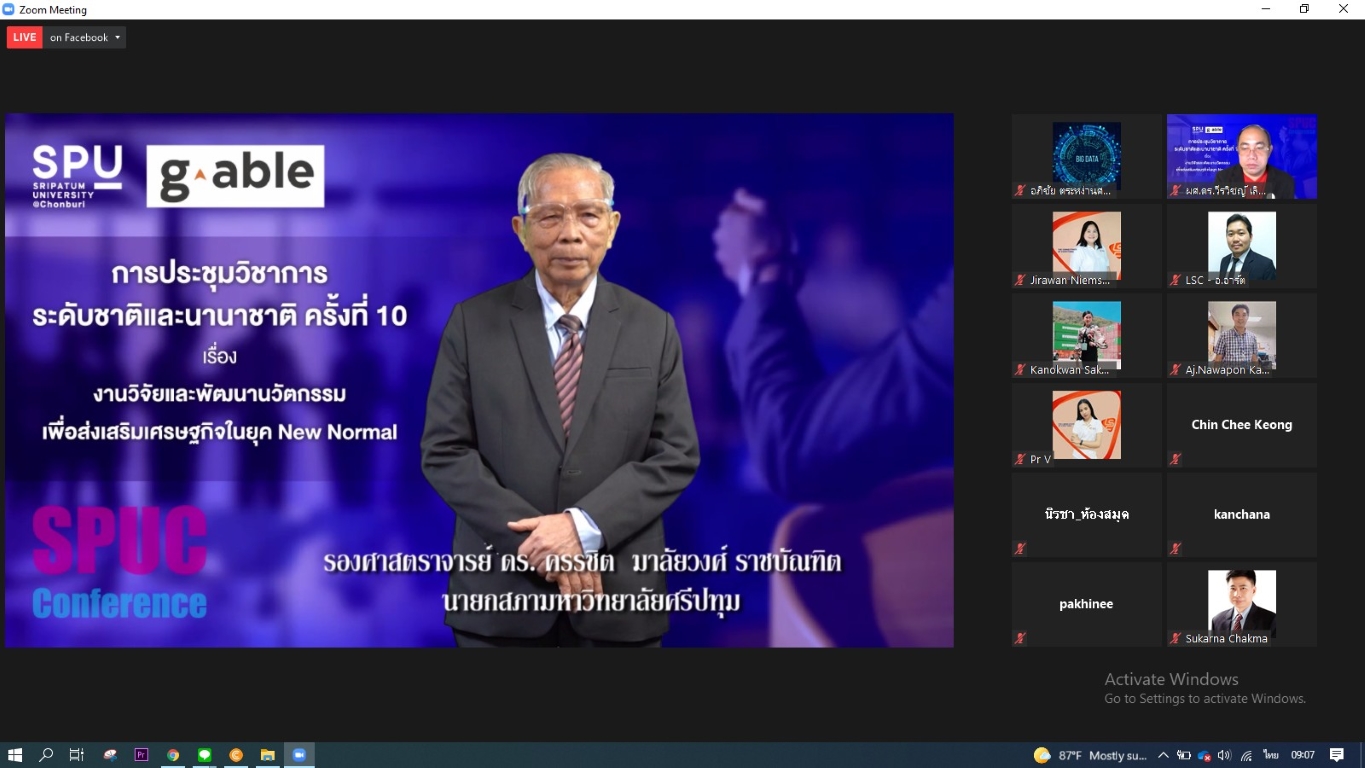Viewport: 1365px width, 768px height.
Task: Minimize the Zoom Meeting window
Action: (x=1266, y=9)
